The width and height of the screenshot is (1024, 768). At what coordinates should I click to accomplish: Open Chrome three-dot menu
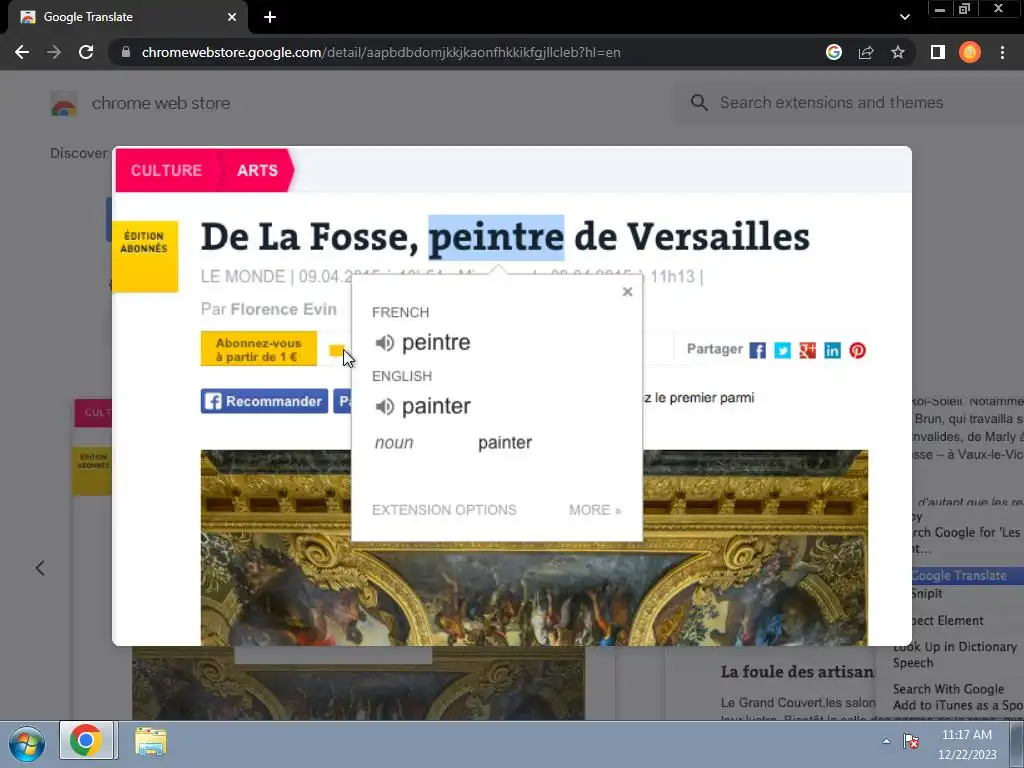[1002, 52]
